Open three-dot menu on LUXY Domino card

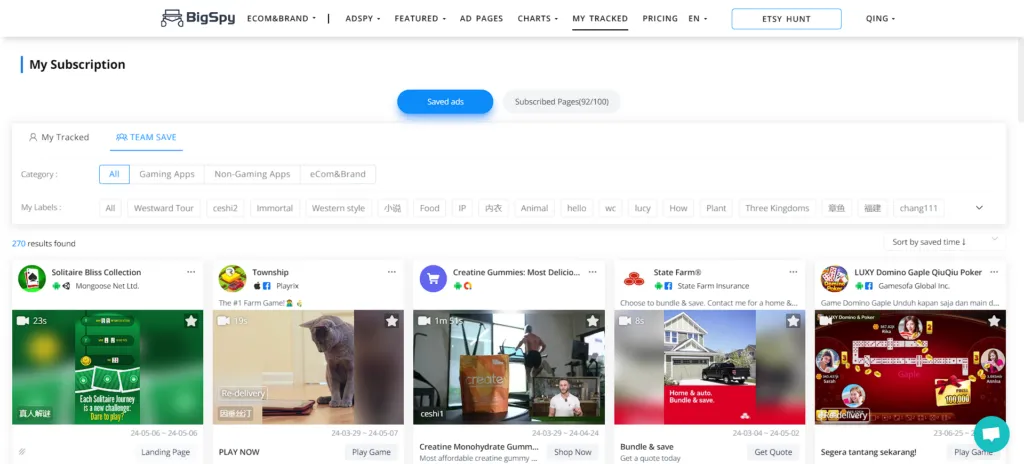click(x=994, y=272)
